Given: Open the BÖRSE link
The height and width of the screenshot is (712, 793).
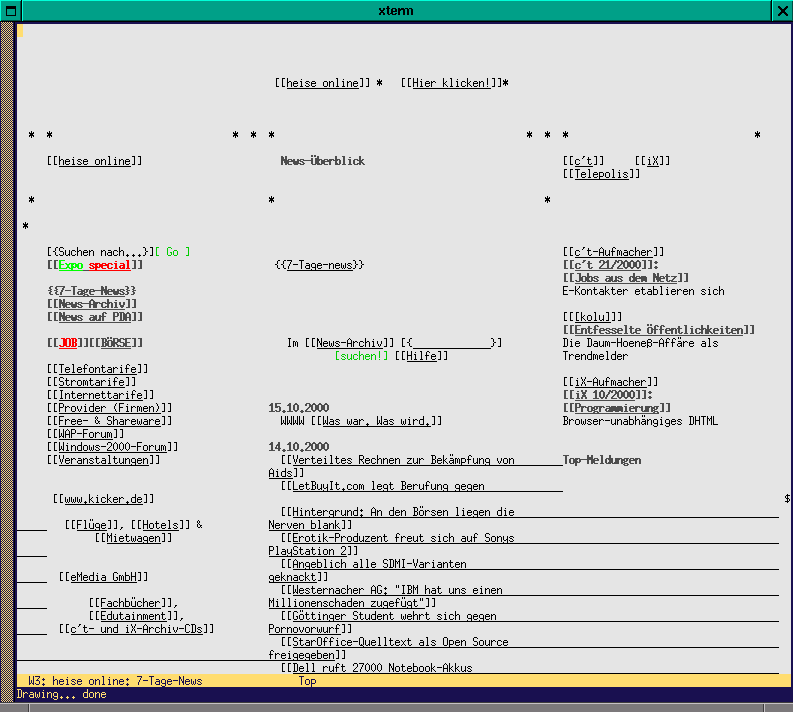Looking at the screenshot, I should pyautogui.click(x=116, y=343).
